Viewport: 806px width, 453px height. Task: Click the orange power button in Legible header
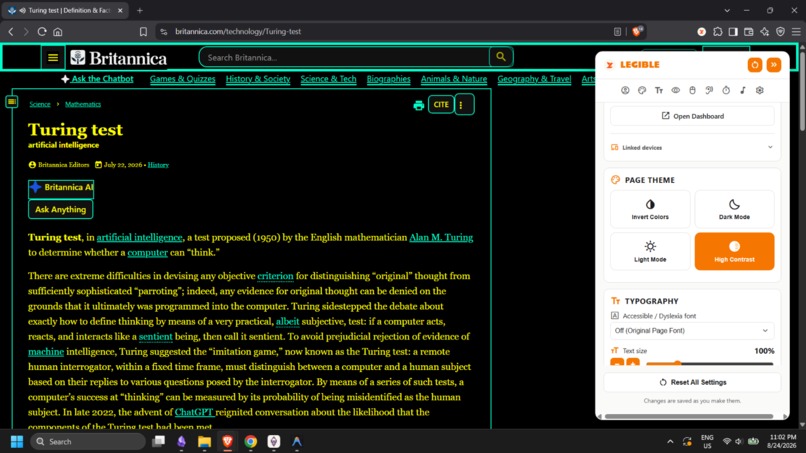click(755, 65)
